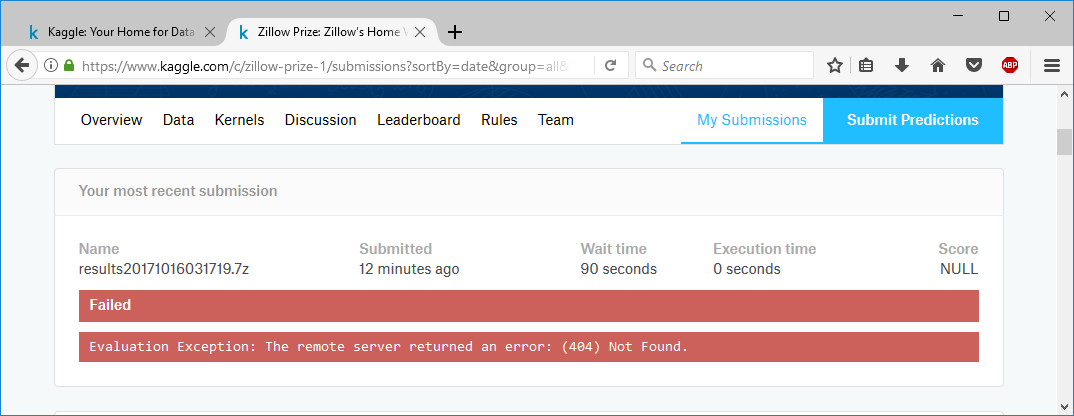The width and height of the screenshot is (1074, 416).
Task: Click the '90 seconds' wait time value
Action: click(x=619, y=269)
